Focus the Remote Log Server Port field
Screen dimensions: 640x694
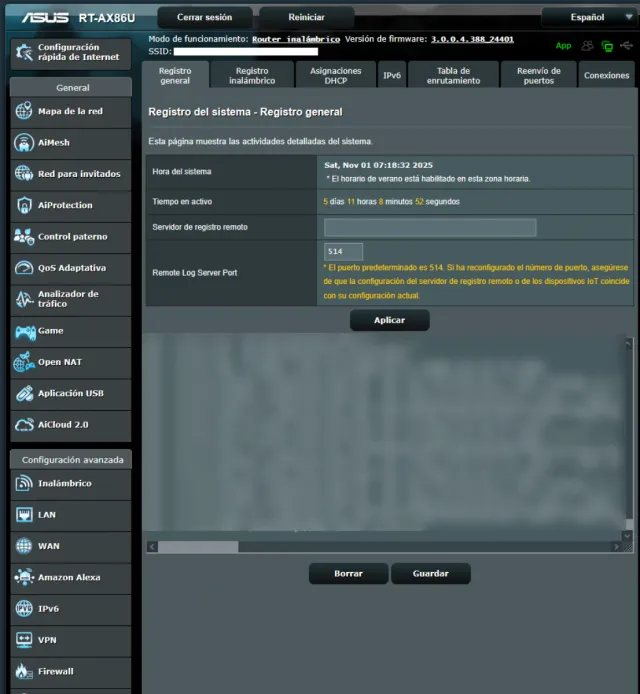343,251
